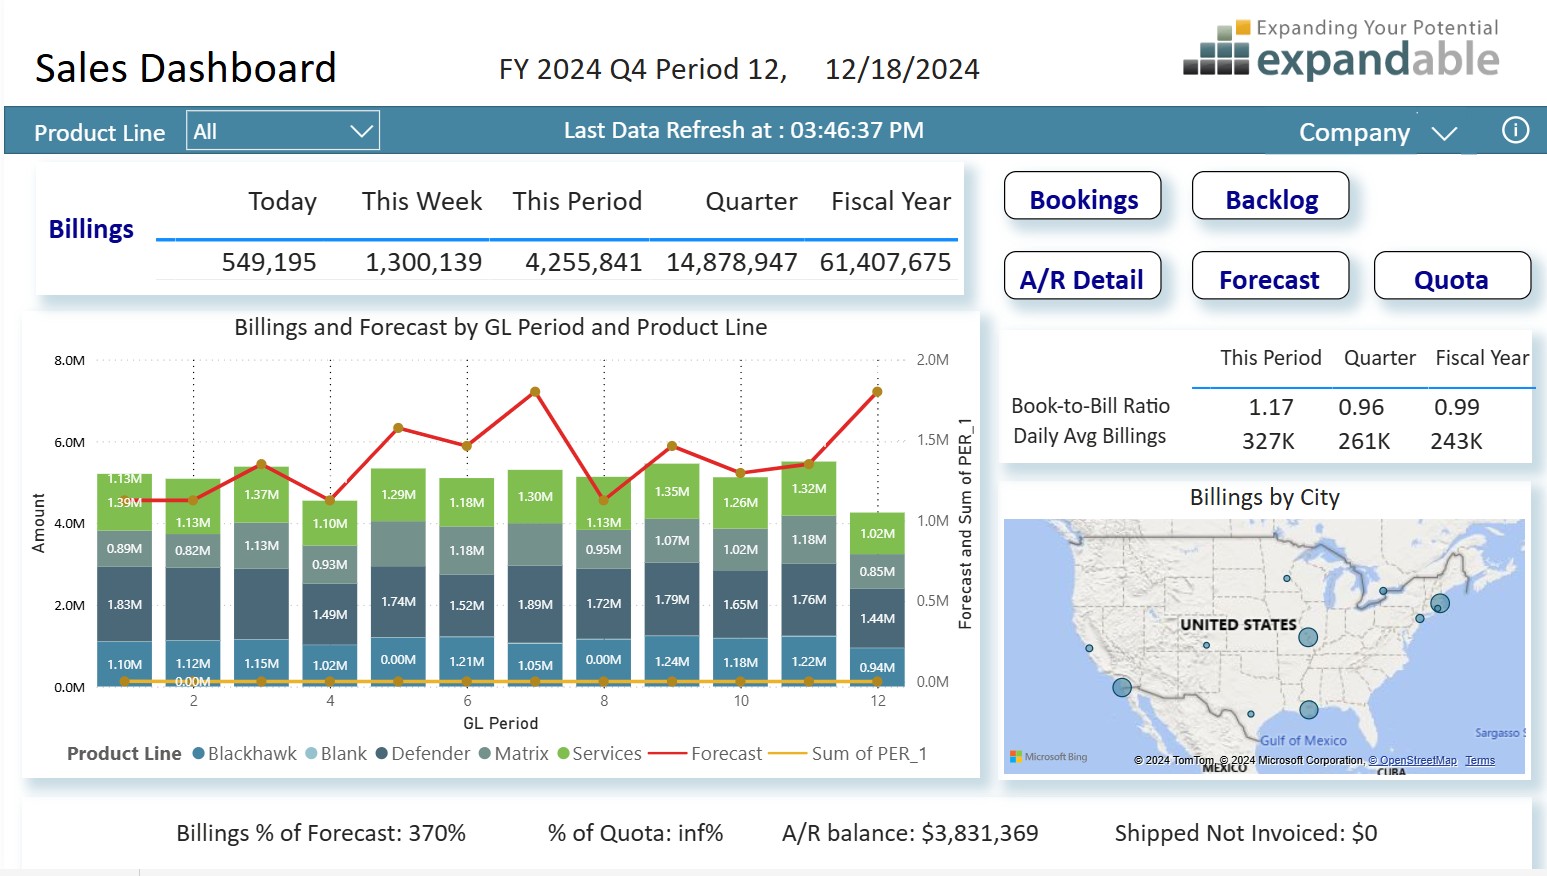Click the bubble in the Gulf of Mexico area
Screen dimensions: 1547x876
pos(1308,710)
